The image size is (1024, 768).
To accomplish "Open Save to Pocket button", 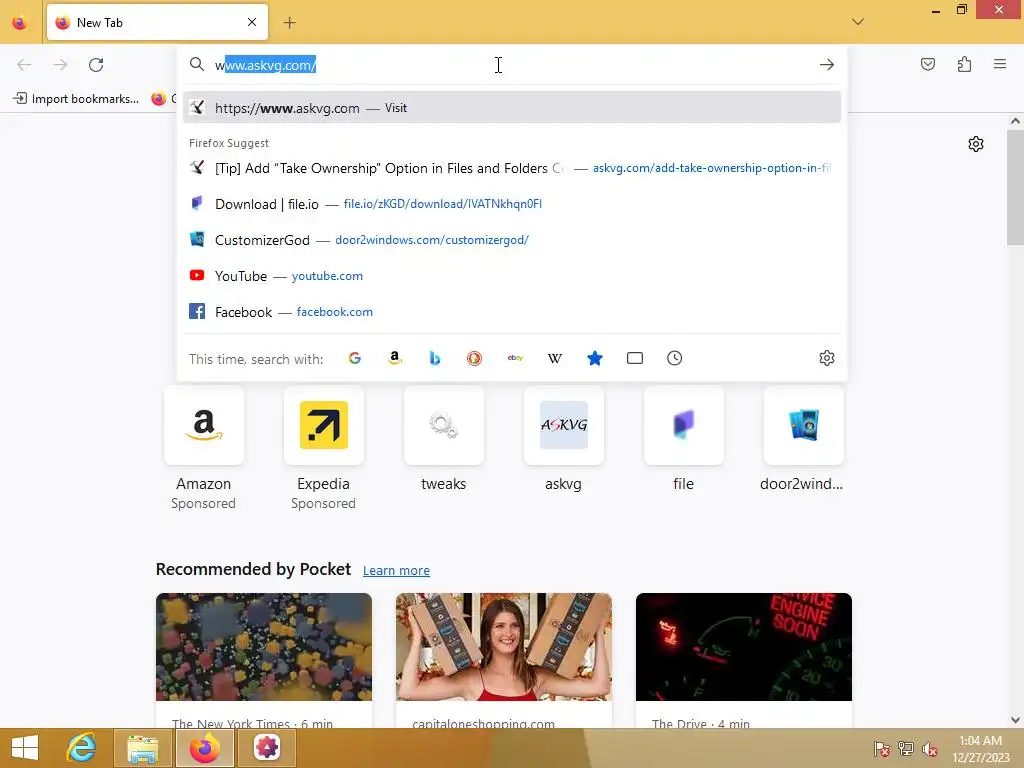I will click(928, 64).
